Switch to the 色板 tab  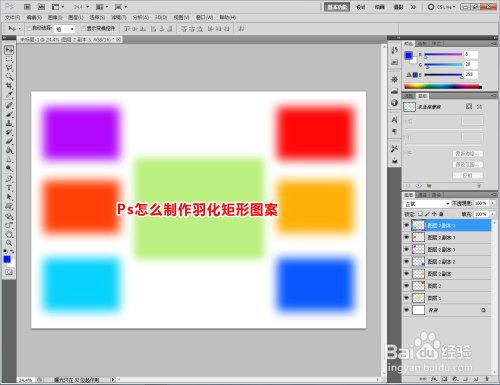422,44
